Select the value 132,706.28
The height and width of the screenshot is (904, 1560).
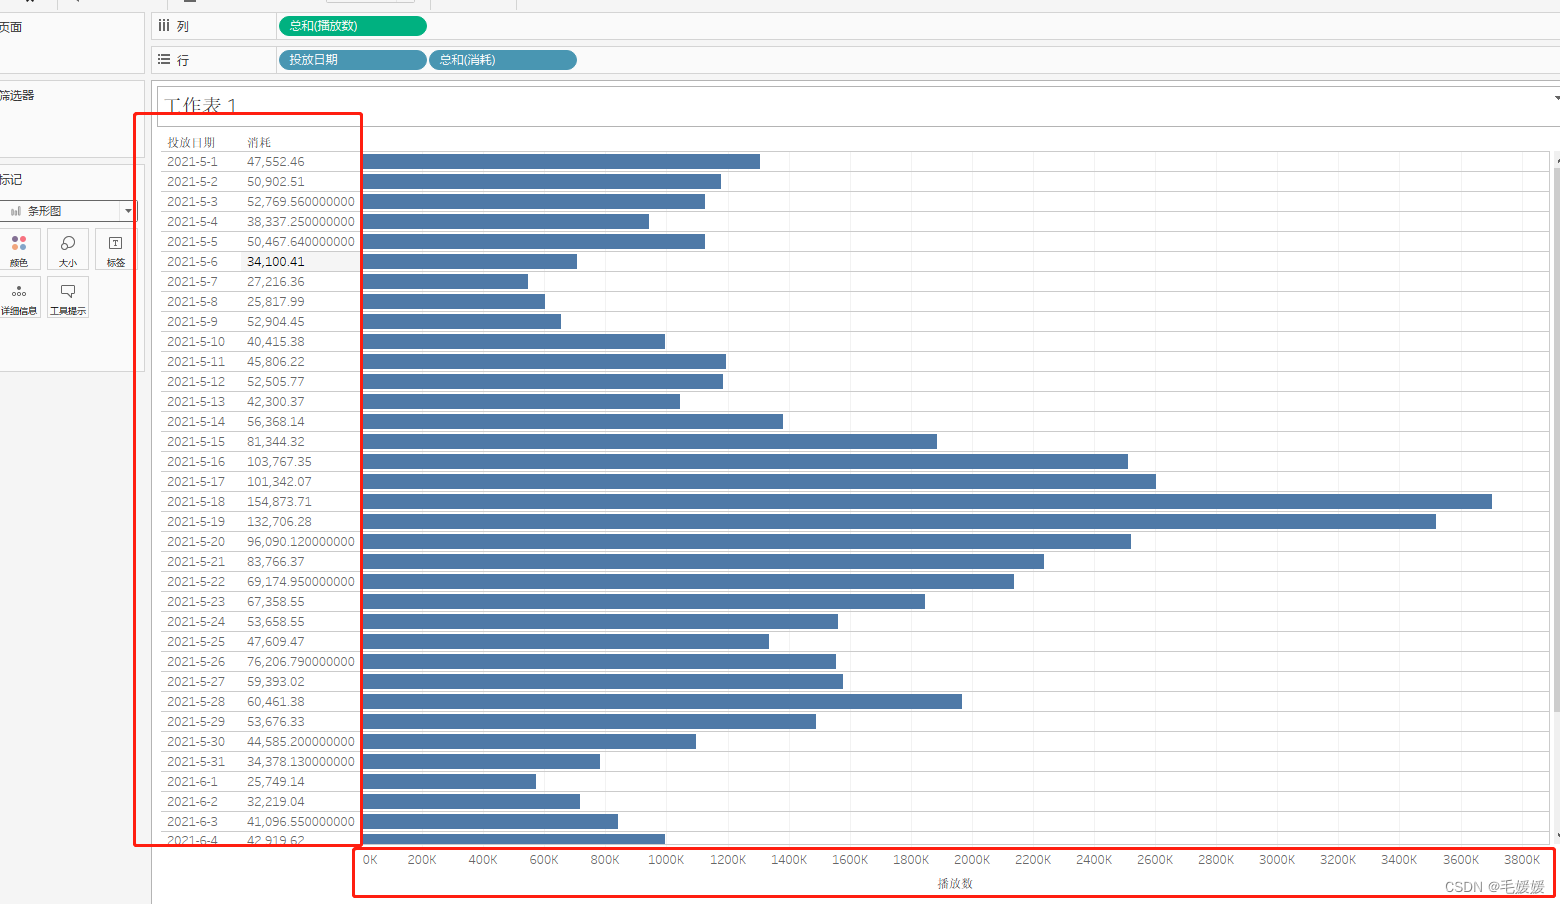pyautogui.click(x=279, y=521)
